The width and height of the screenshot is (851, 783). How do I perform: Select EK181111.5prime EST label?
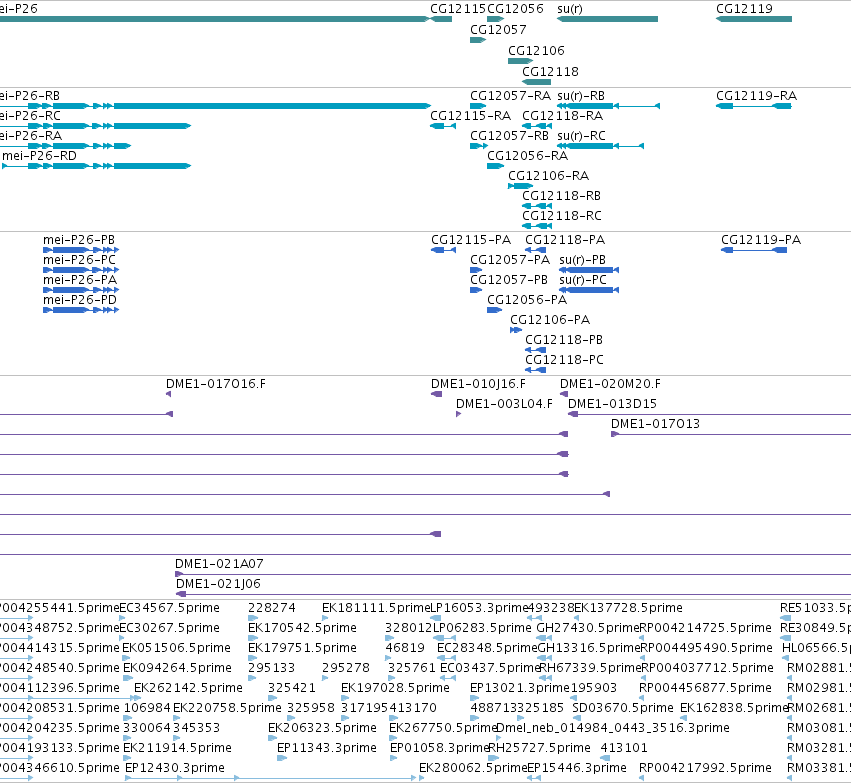tap(376, 608)
